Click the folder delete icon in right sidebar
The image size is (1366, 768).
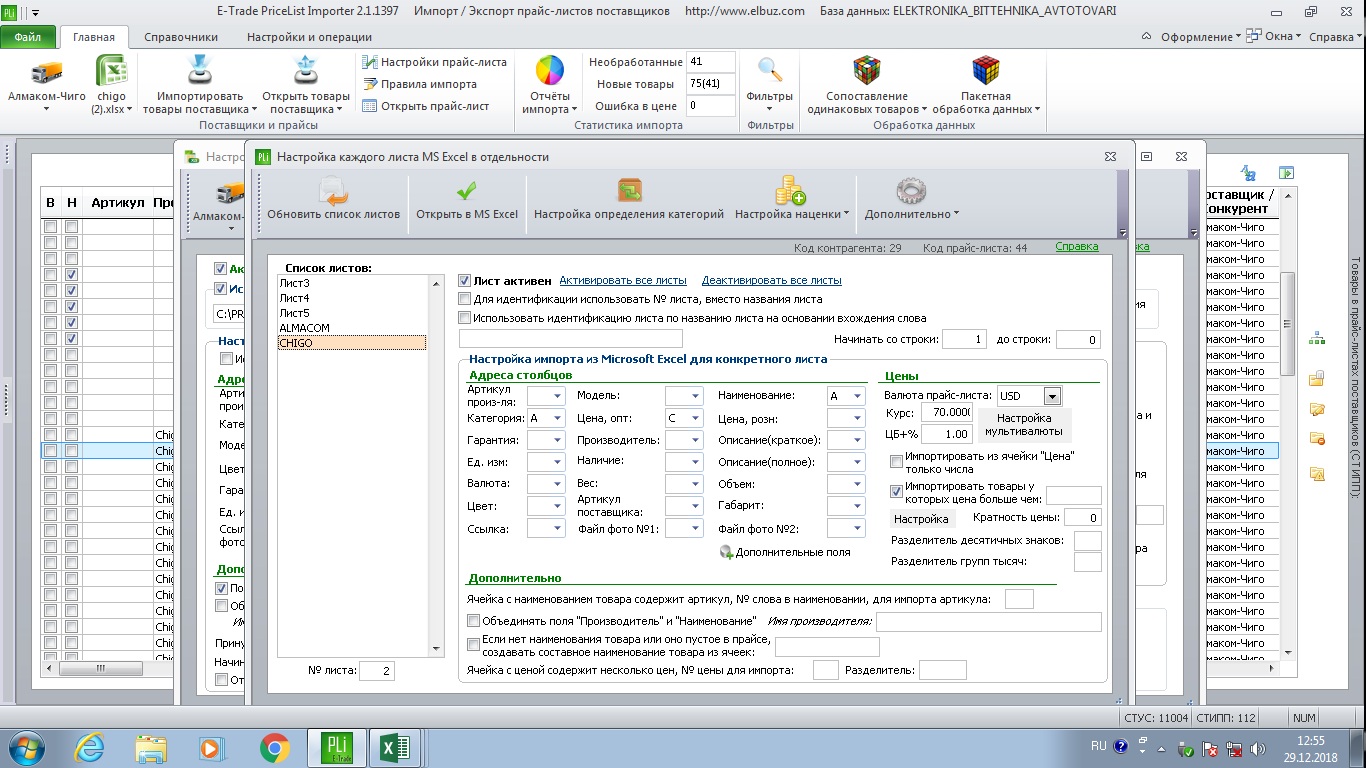point(1317,439)
